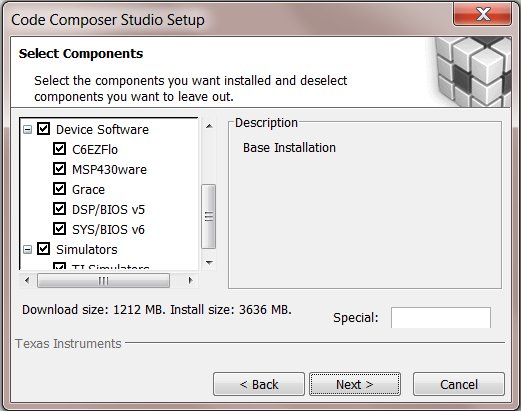
Task: Focus the Special input field
Action: (441, 318)
